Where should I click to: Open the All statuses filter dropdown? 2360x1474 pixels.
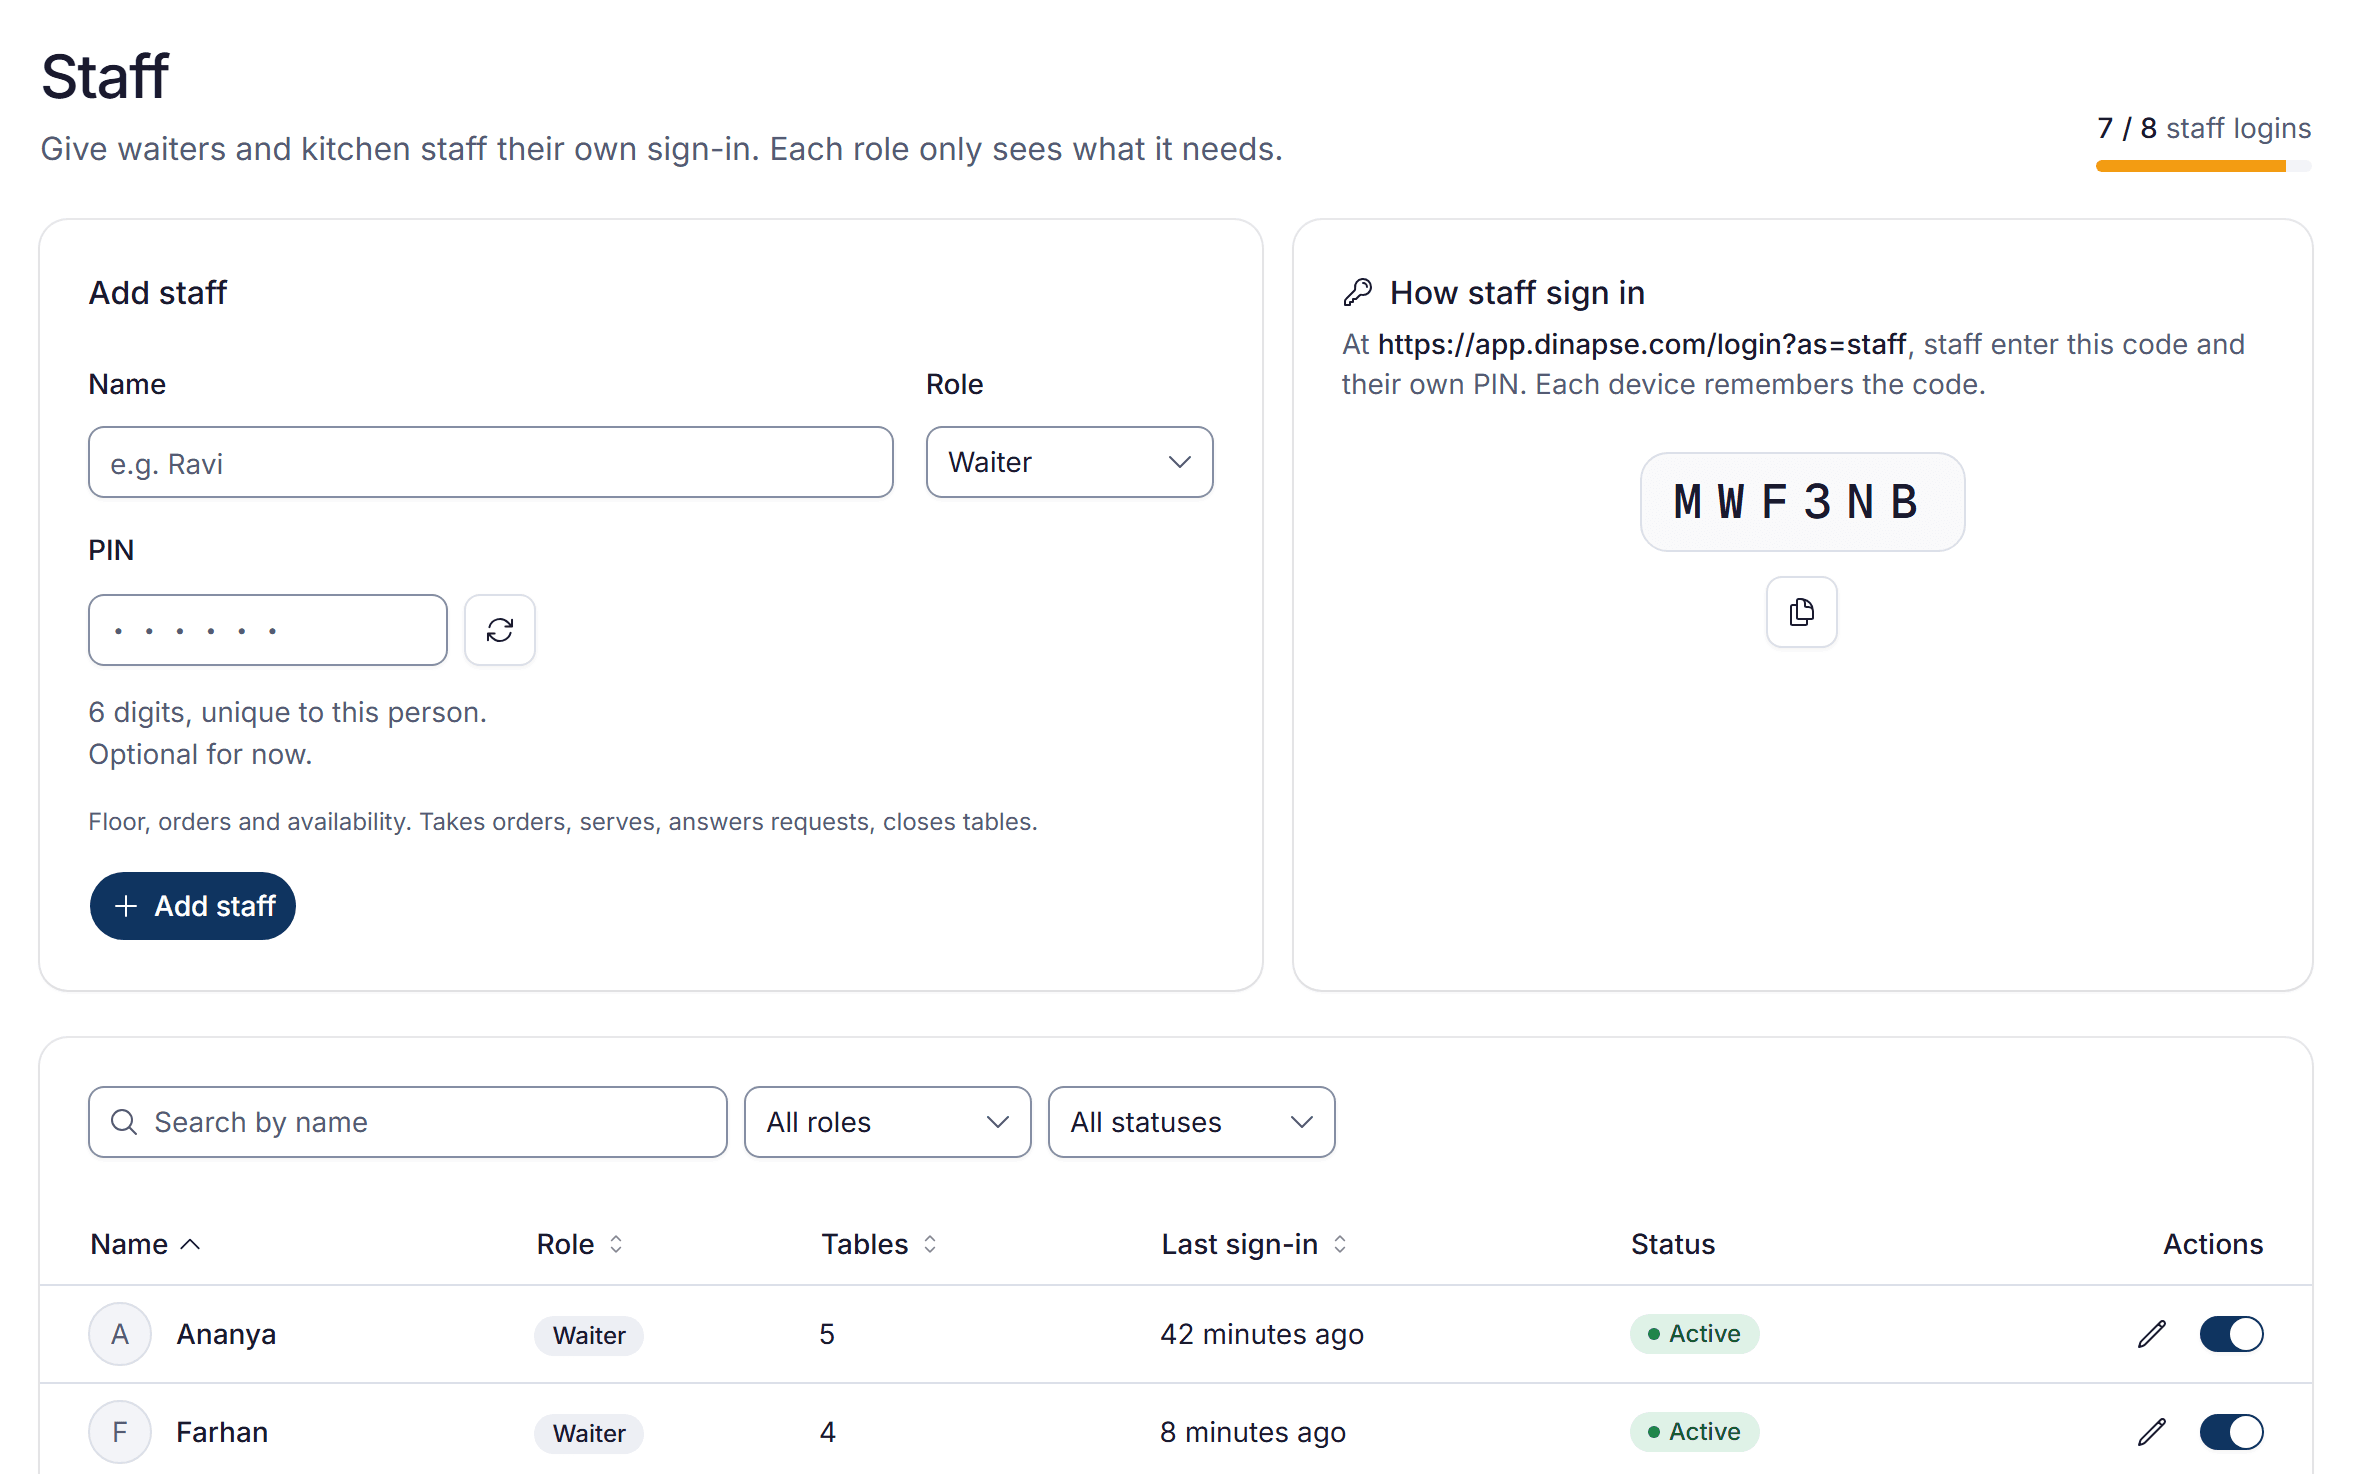[x=1192, y=1122]
